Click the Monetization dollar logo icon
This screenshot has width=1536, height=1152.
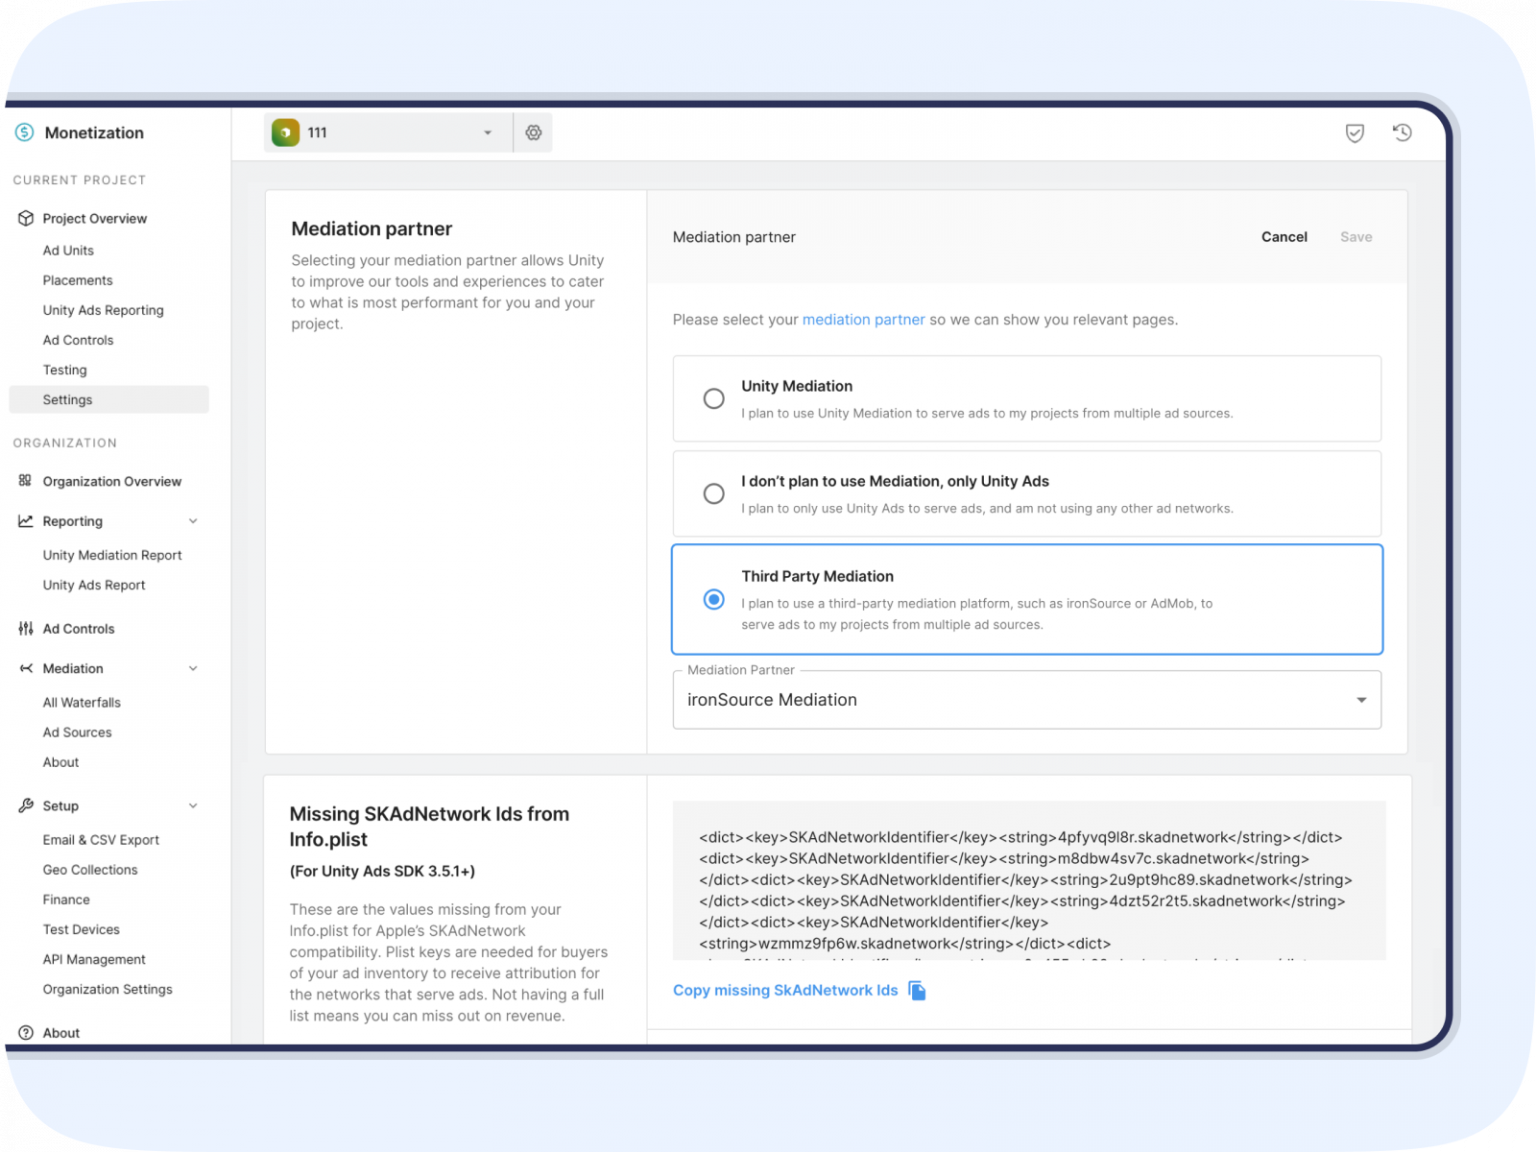click(25, 133)
